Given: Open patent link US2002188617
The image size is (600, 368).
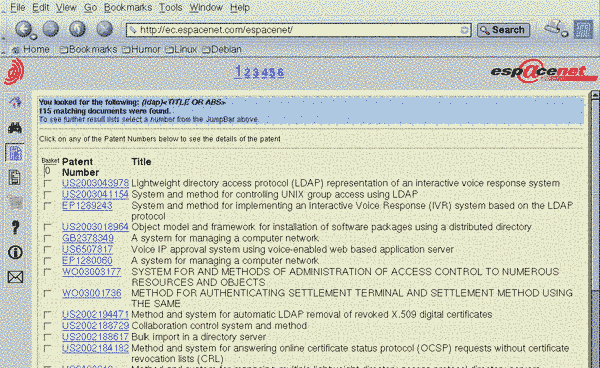Looking at the screenshot, I should click(x=95, y=337).
